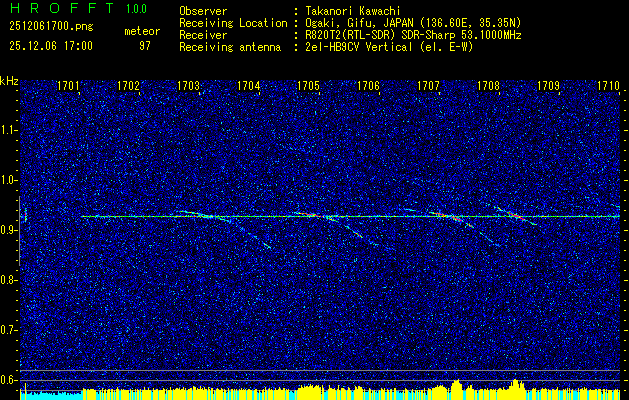Click the 1707 time marker
The height and width of the screenshot is (400, 629).
pyautogui.click(x=428, y=86)
